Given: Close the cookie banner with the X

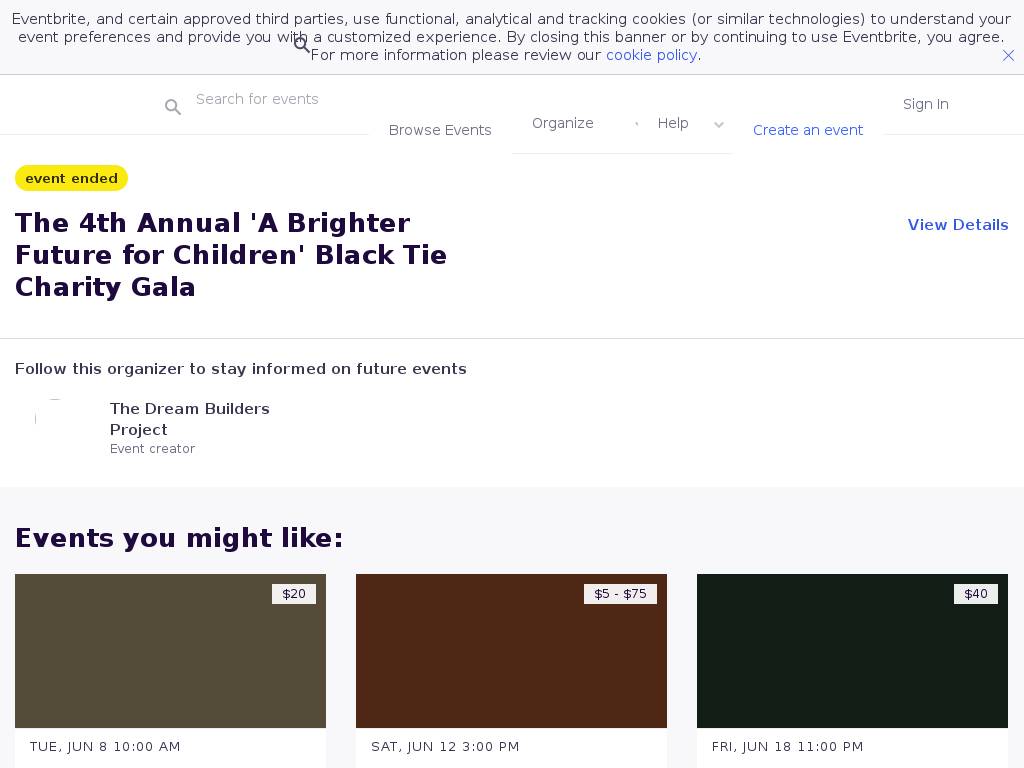Looking at the screenshot, I should coord(1008,56).
